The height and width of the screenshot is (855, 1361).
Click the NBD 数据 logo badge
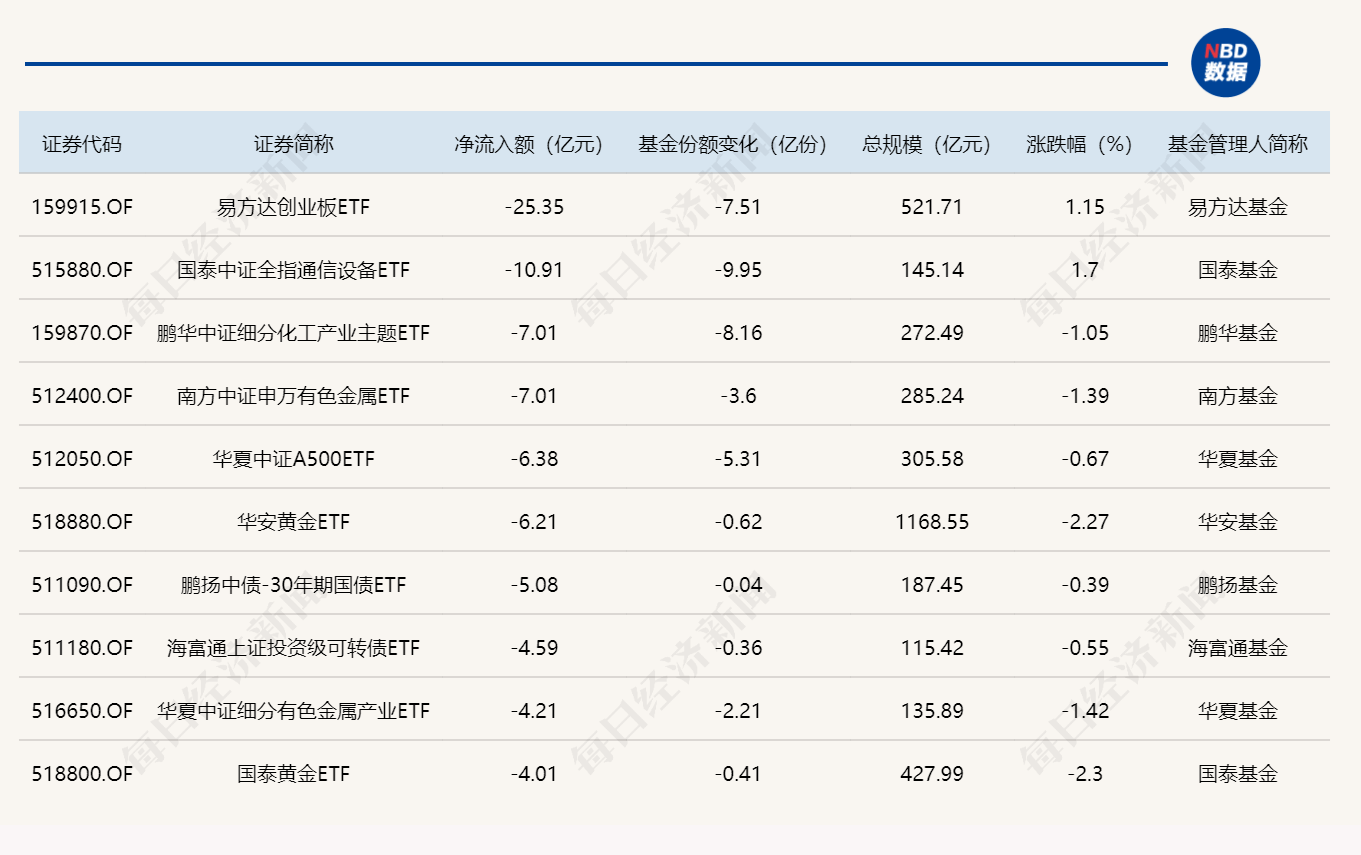coord(1225,63)
